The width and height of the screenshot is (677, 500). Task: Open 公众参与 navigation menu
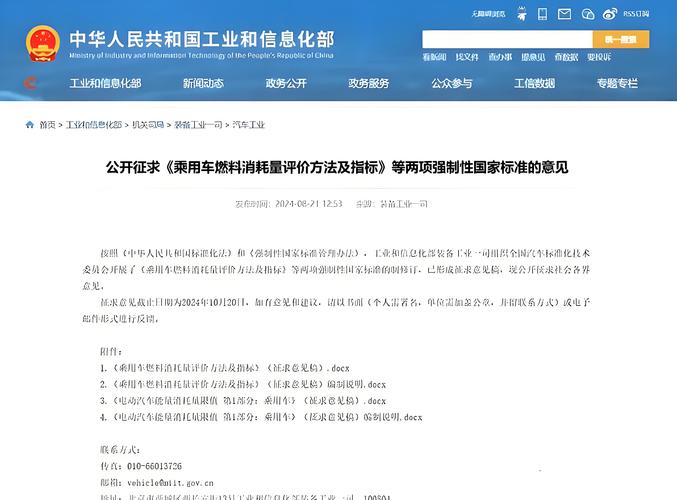[x=452, y=83]
